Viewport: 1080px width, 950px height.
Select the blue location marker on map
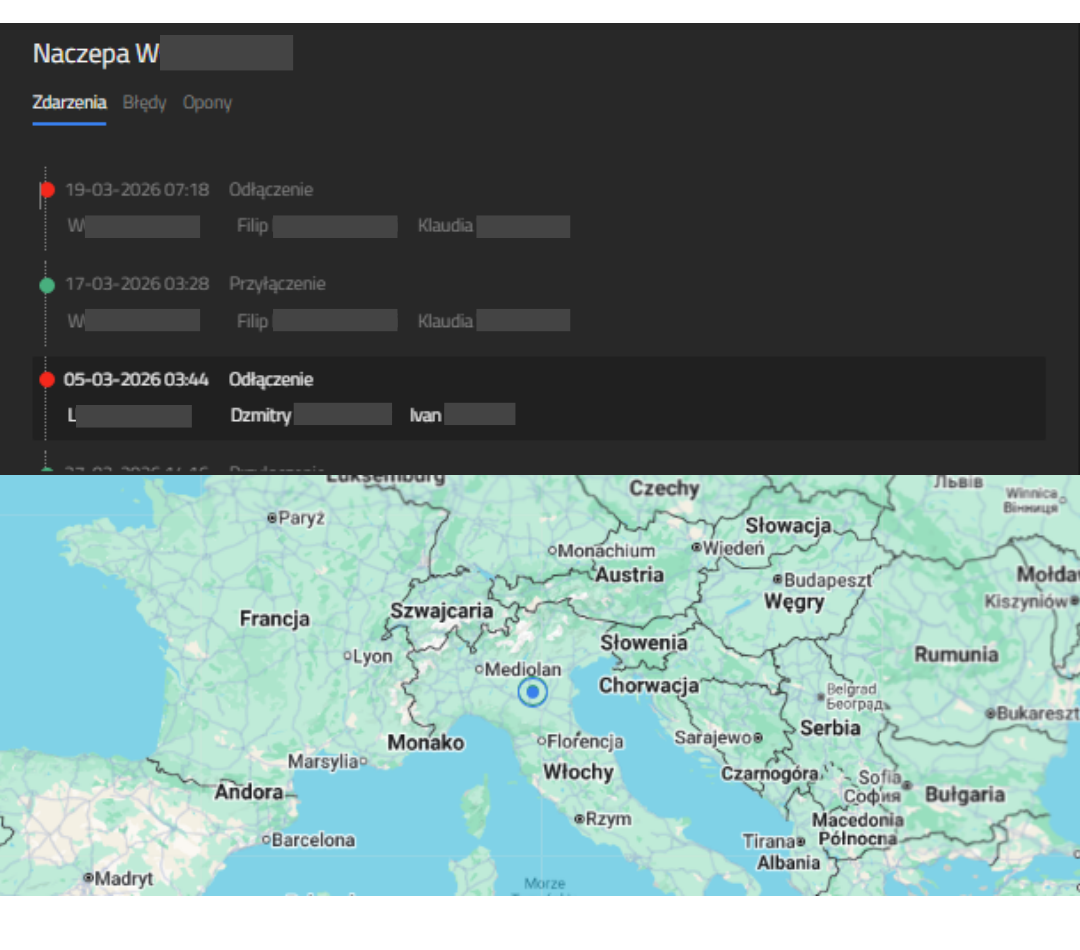533,692
